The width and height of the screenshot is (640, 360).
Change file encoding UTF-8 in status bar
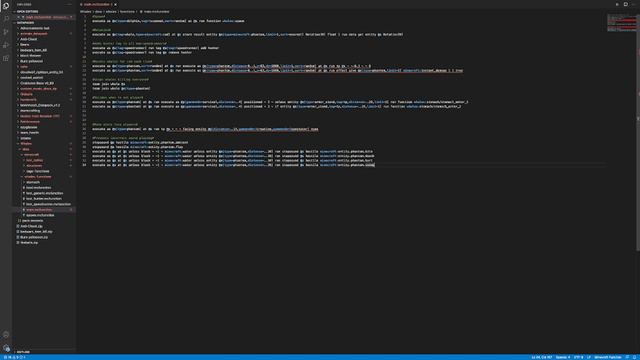pyautogui.click(x=578, y=358)
